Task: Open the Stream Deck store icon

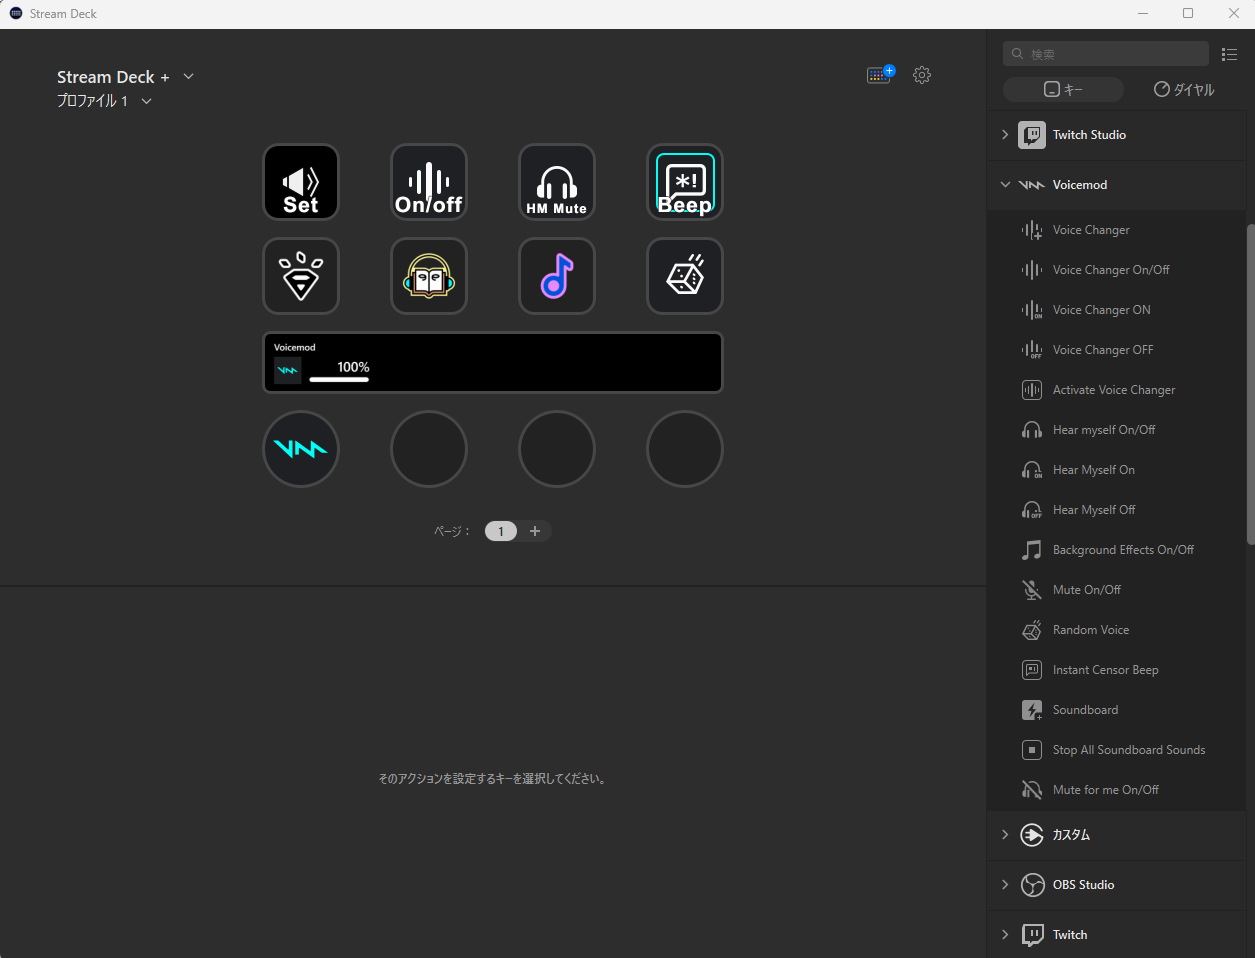Action: [x=880, y=75]
